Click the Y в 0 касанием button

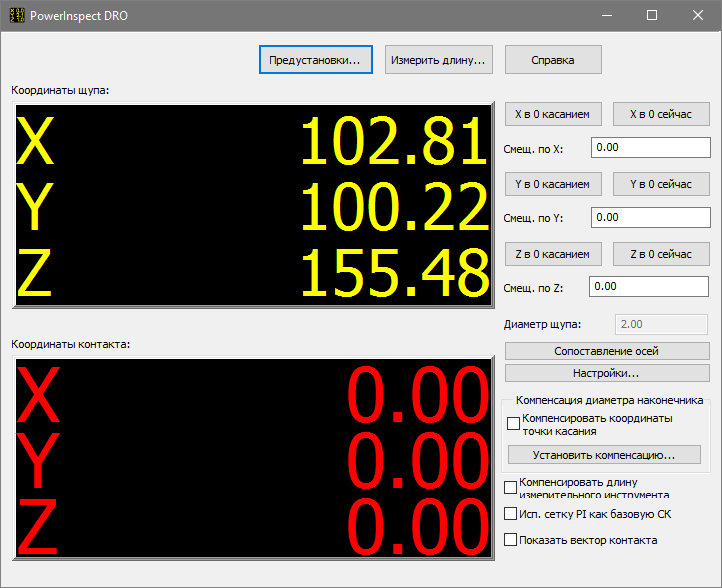[553, 184]
